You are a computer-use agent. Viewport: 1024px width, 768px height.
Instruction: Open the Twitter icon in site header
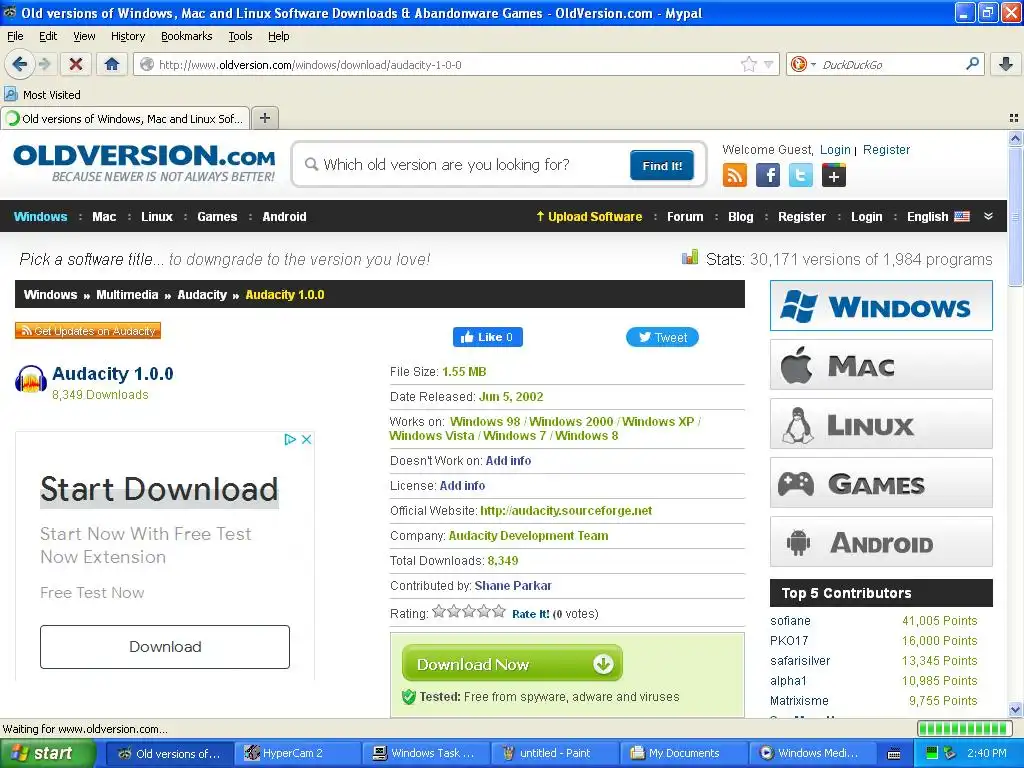801,175
